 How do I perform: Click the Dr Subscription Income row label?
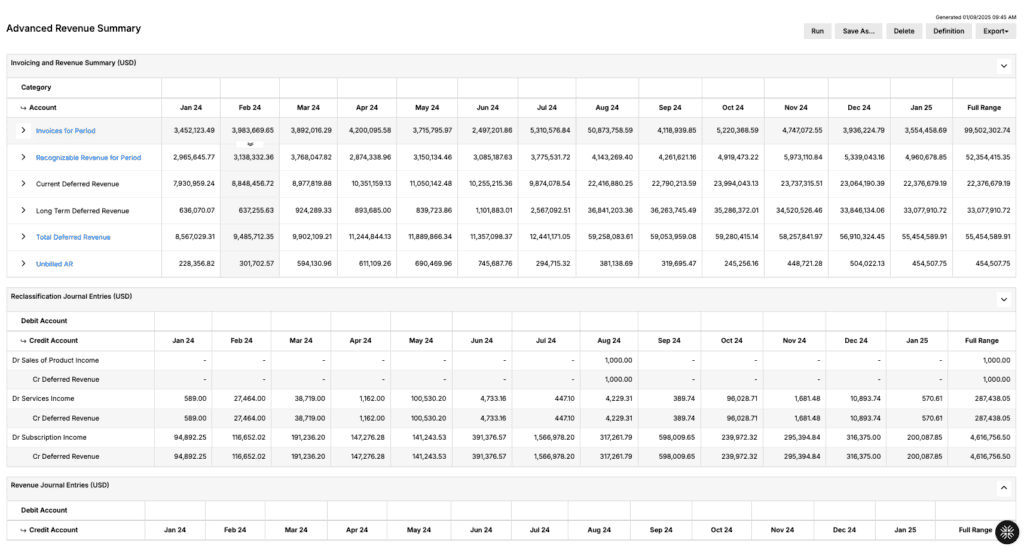[49, 437]
